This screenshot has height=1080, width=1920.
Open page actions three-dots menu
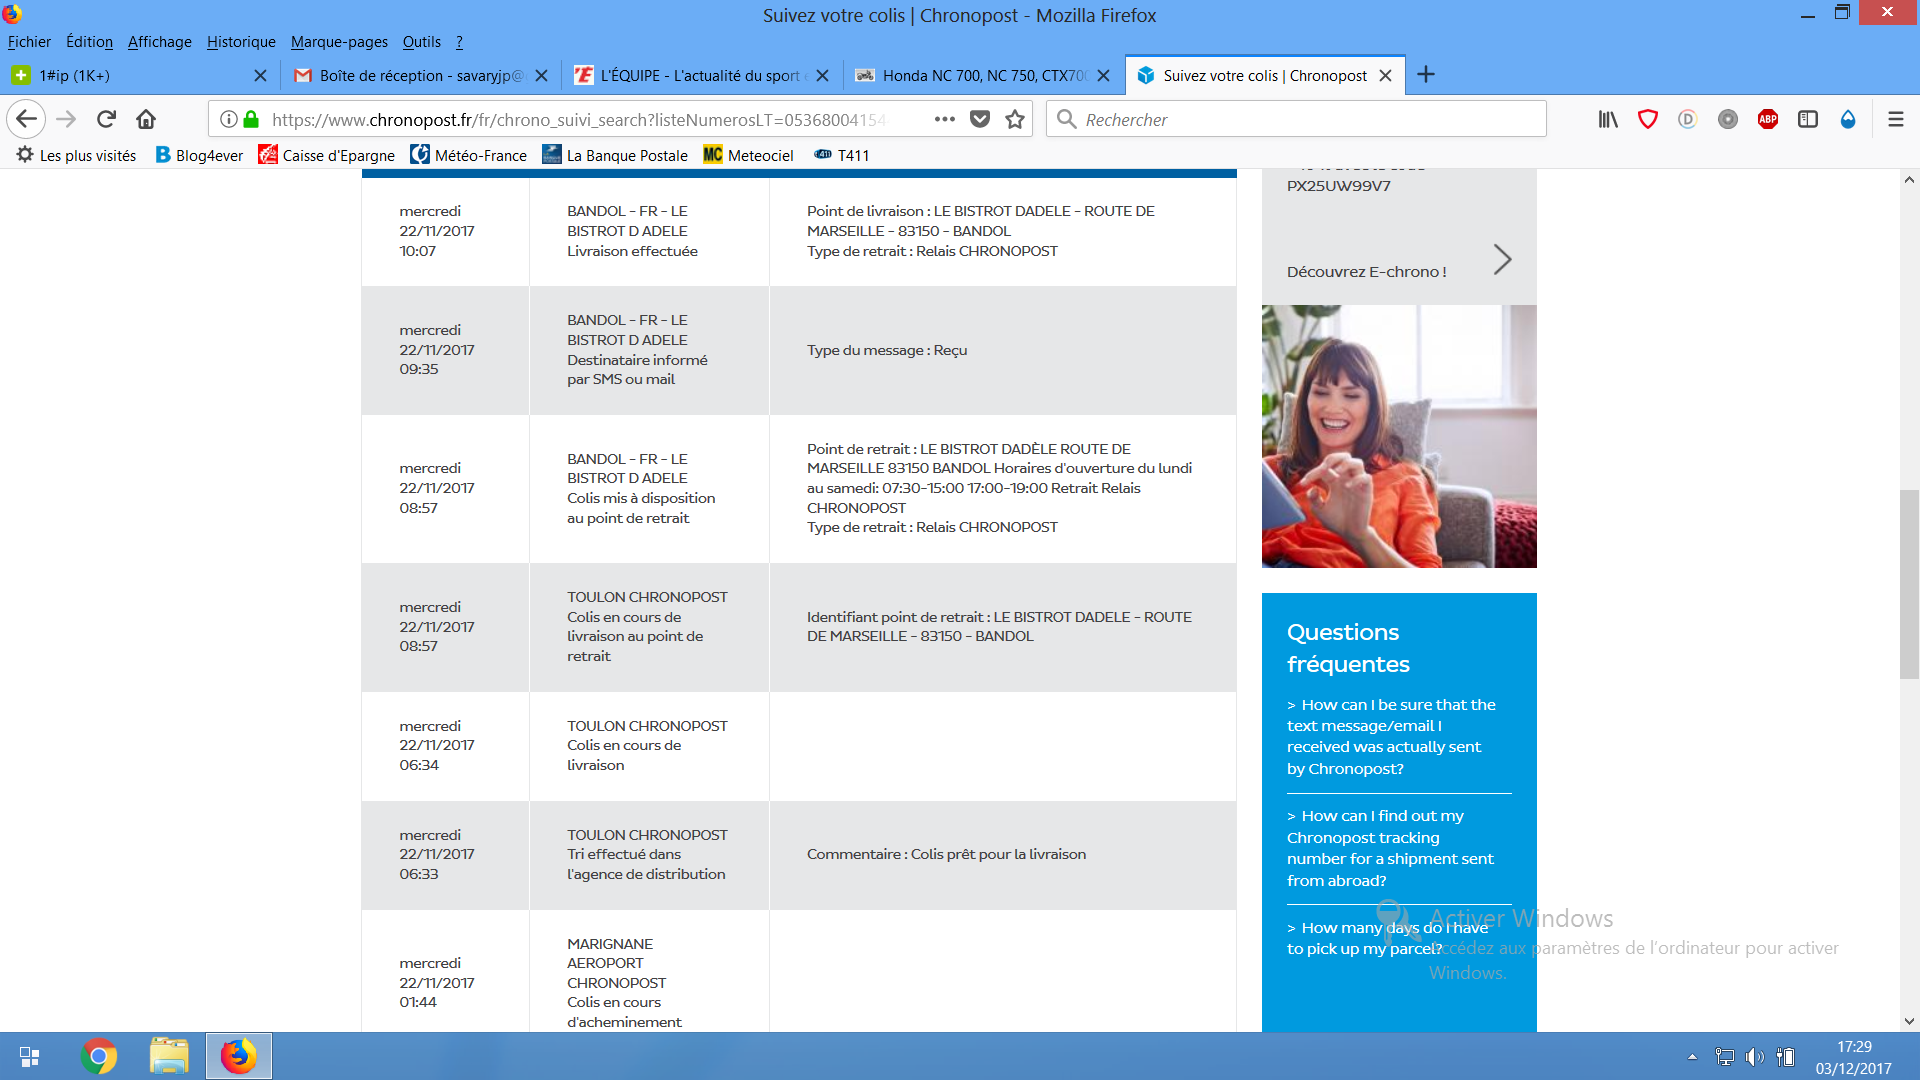coord(944,119)
